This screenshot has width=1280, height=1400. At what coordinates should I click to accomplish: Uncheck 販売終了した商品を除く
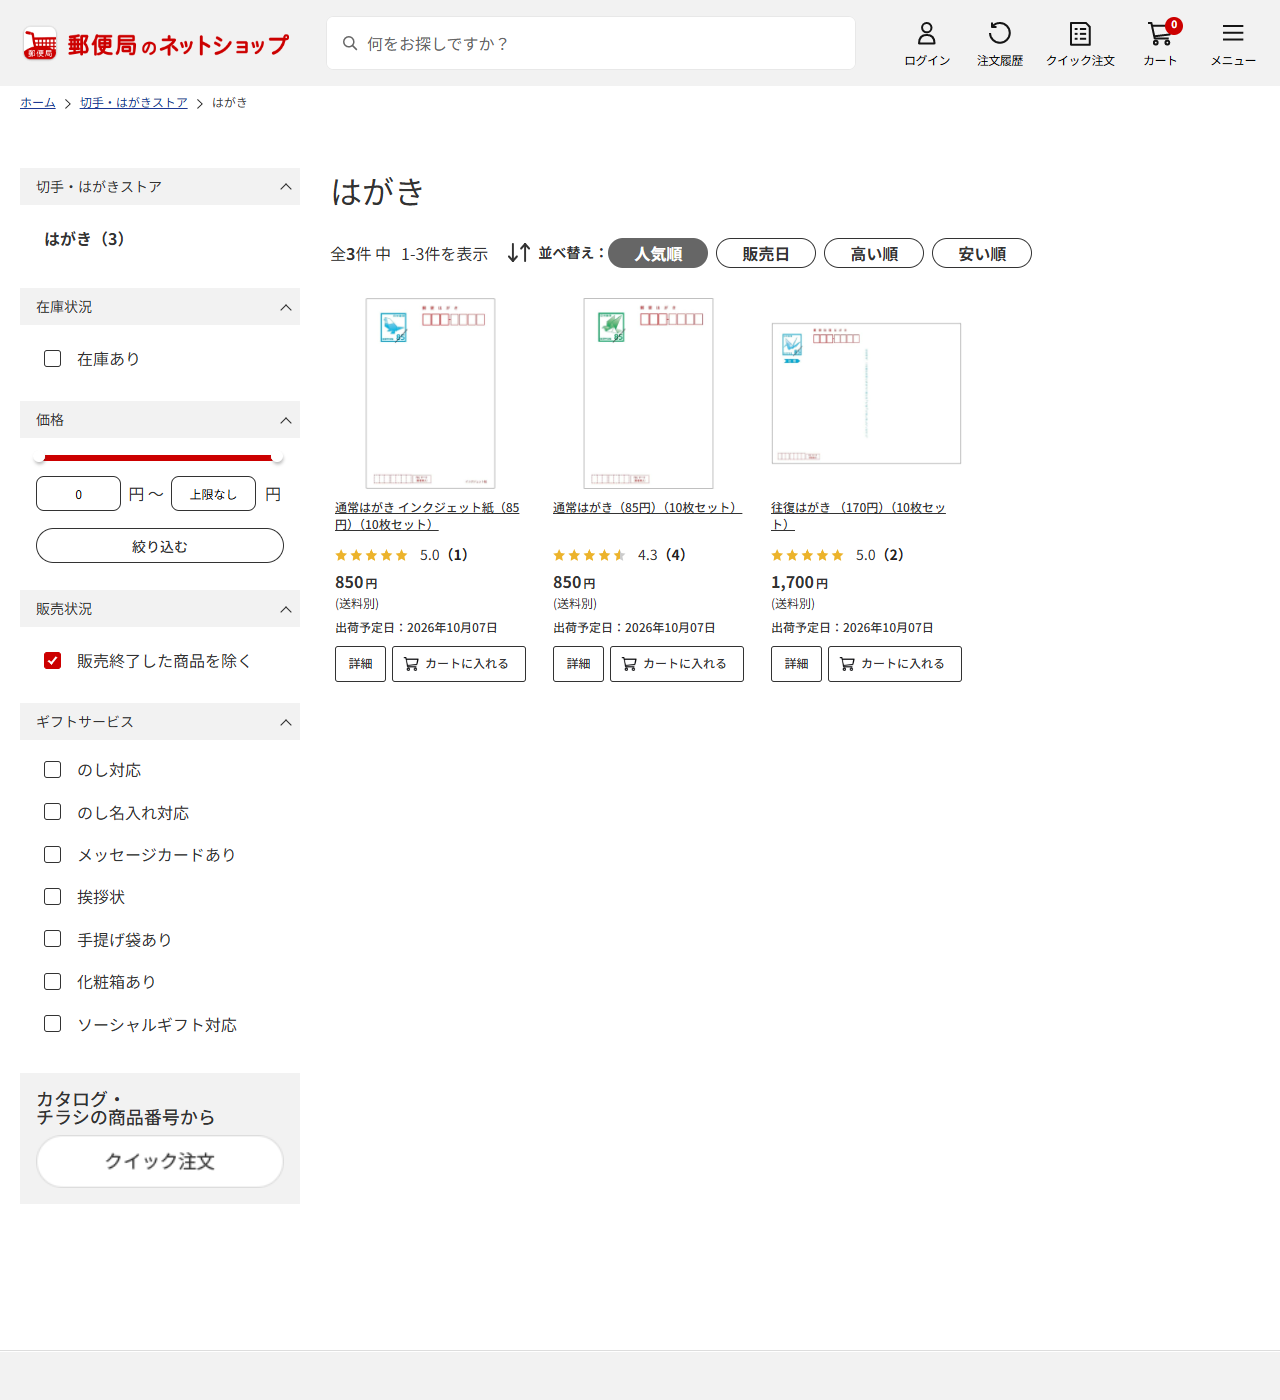[x=53, y=660]
